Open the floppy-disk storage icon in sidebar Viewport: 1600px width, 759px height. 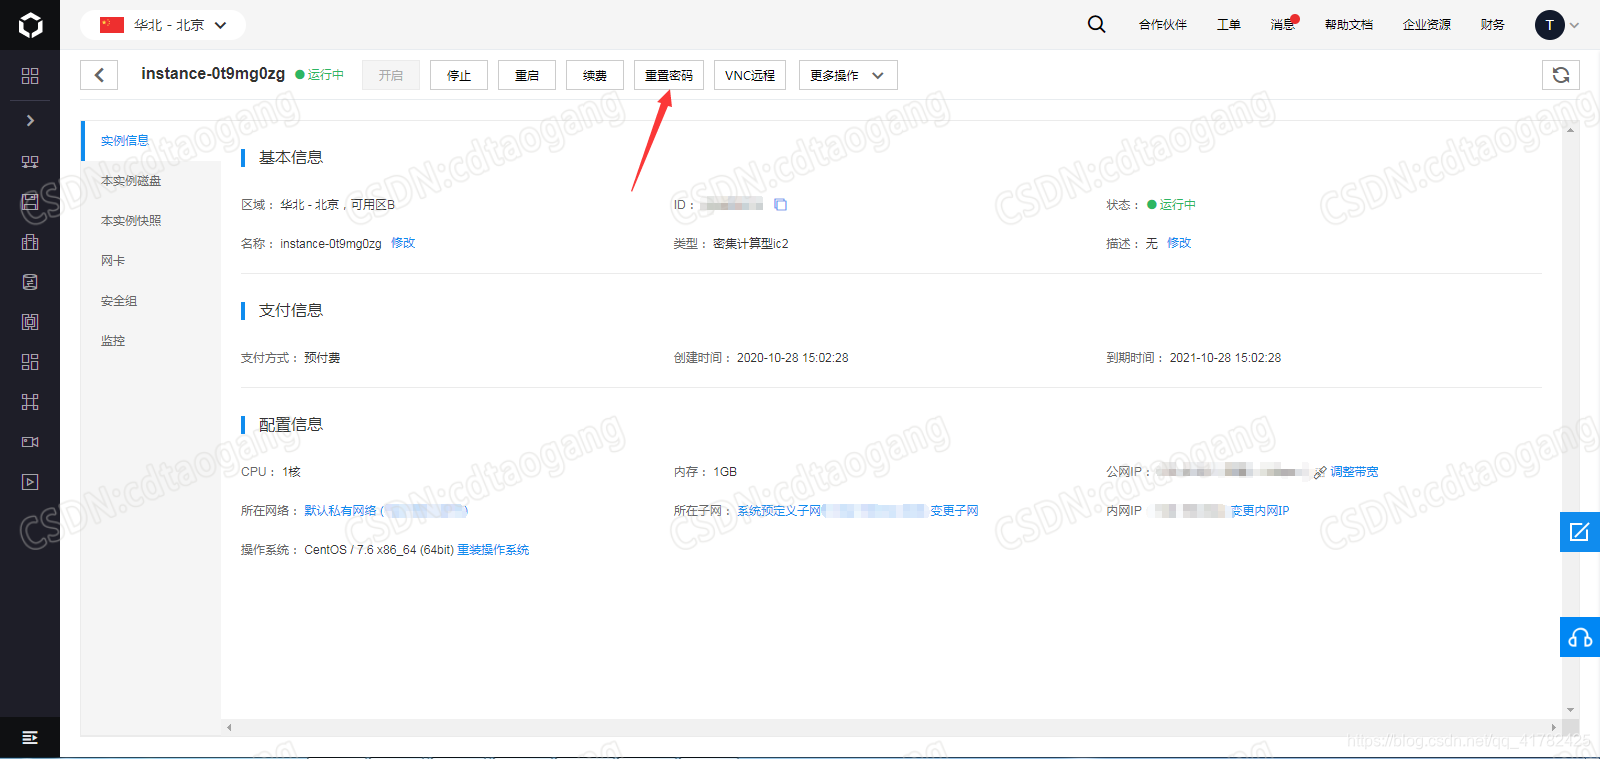point(30,202)
